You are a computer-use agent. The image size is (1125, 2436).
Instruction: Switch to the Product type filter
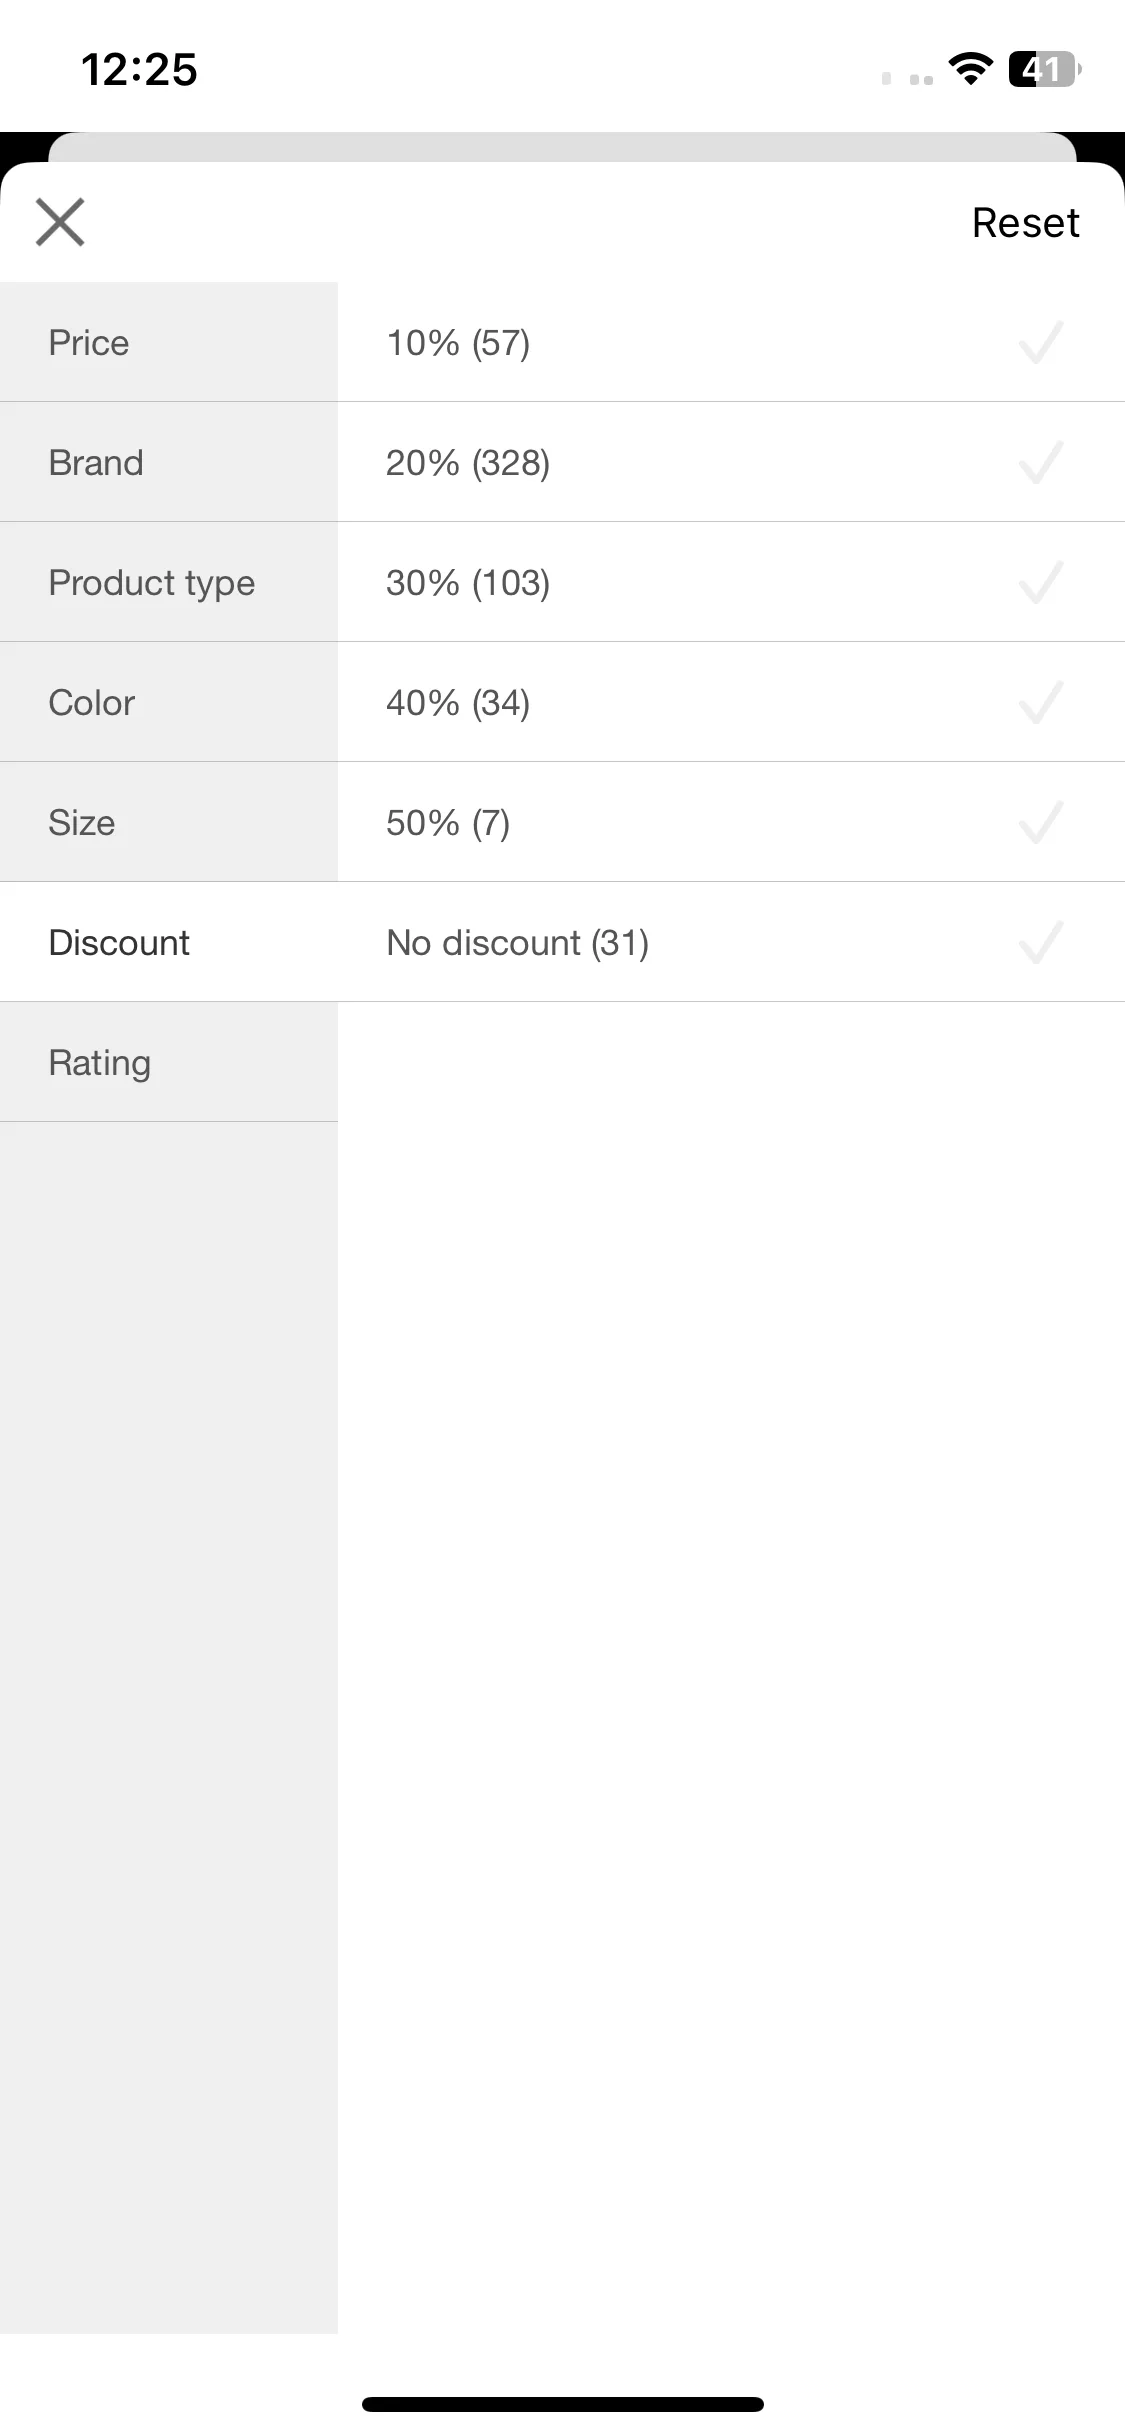pyautogui.click(x=169, y=582)
